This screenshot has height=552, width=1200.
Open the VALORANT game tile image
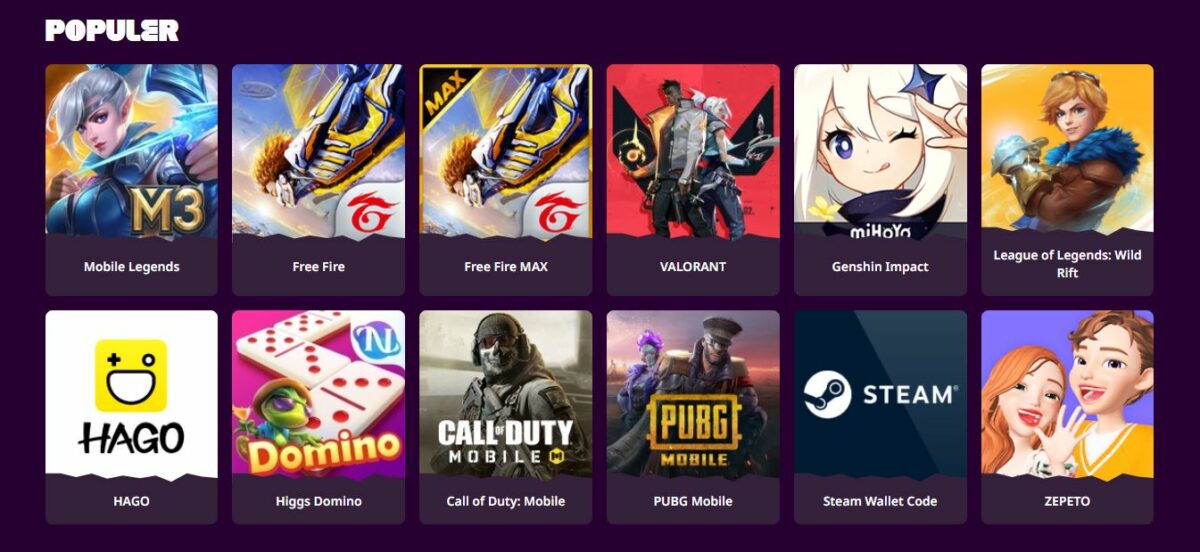[x=693, y=152]
